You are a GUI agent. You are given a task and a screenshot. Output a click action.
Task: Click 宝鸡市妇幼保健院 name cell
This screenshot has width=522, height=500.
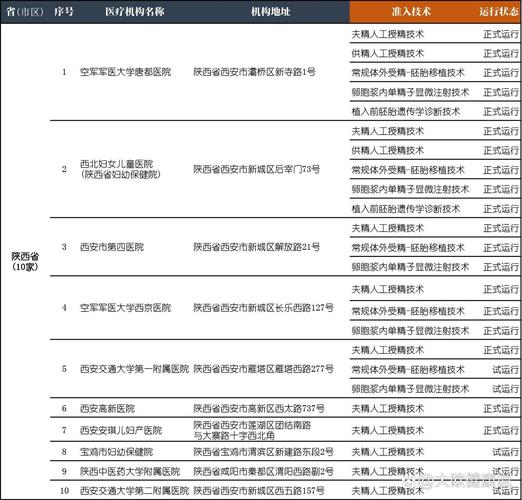click(x=116, y=452)
